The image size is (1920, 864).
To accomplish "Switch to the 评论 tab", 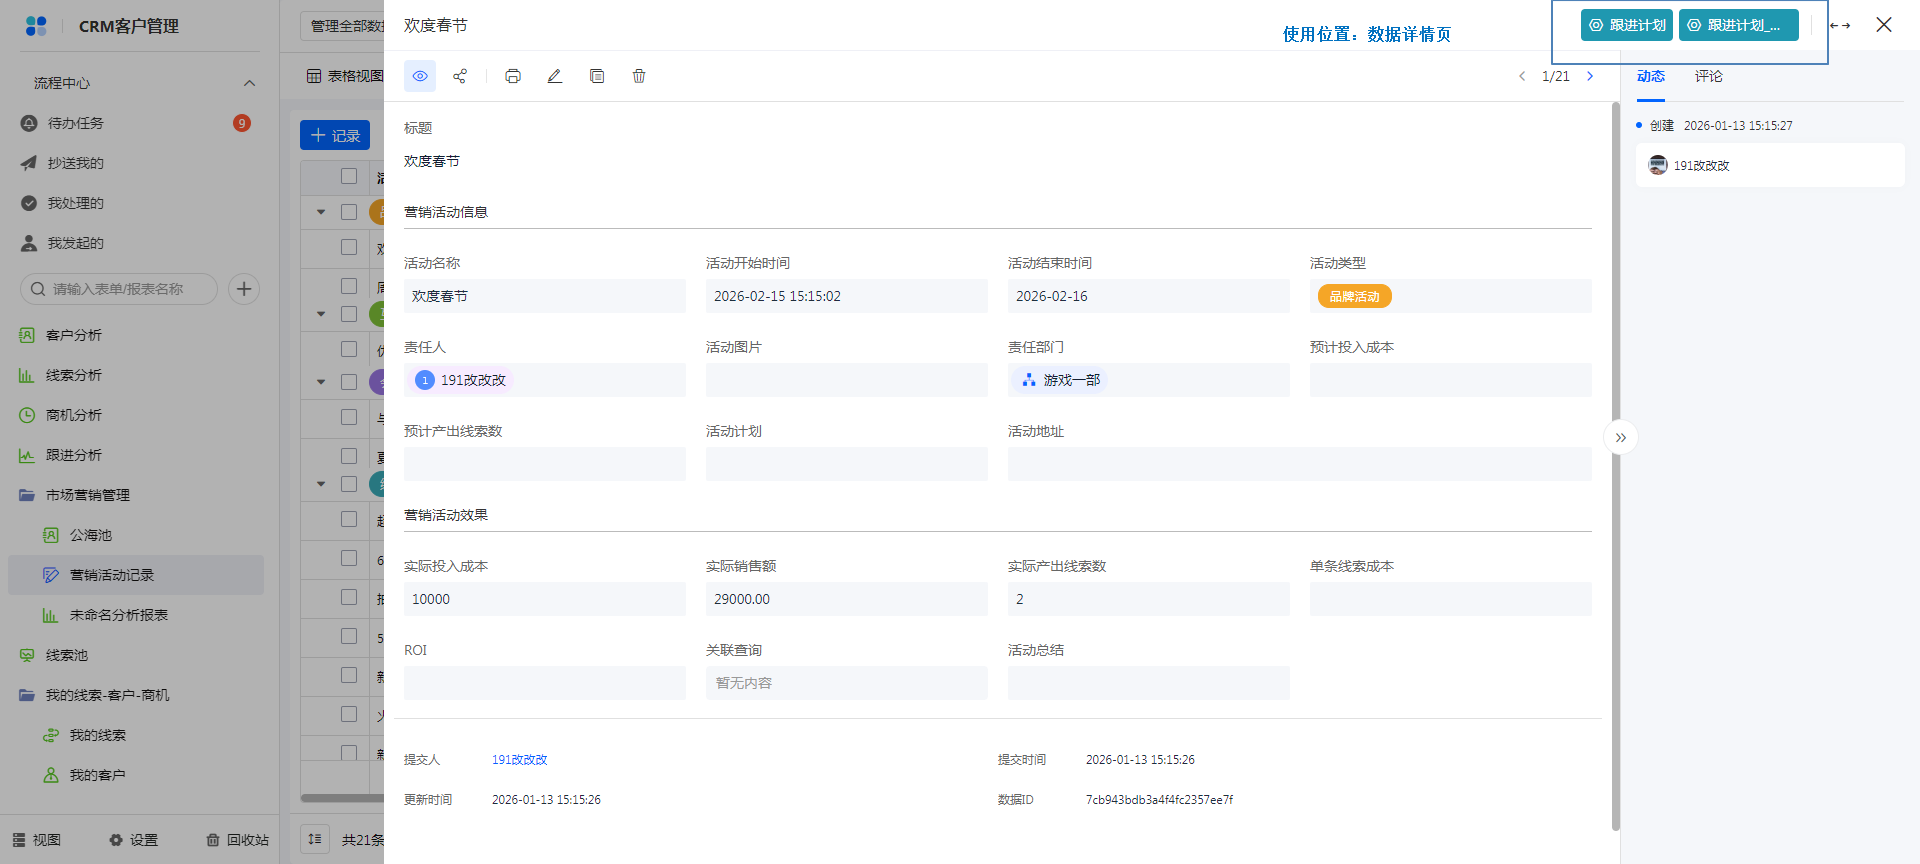I will click(1708, 76).
